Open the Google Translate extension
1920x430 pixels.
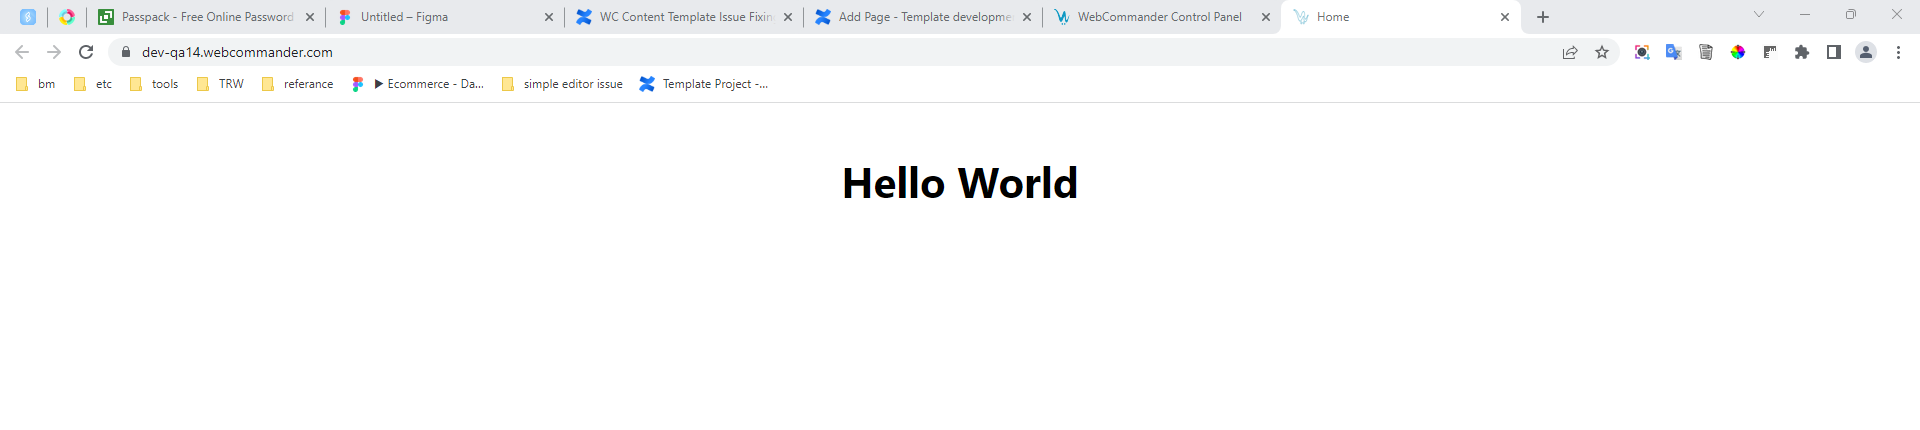click(1674, 52)
